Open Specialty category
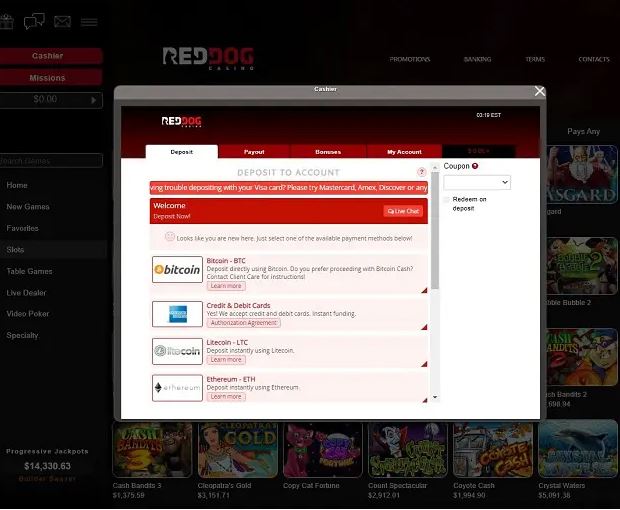The height and width of the screenshot is (510, 620). pyautogui.click(x=22, y=335)
